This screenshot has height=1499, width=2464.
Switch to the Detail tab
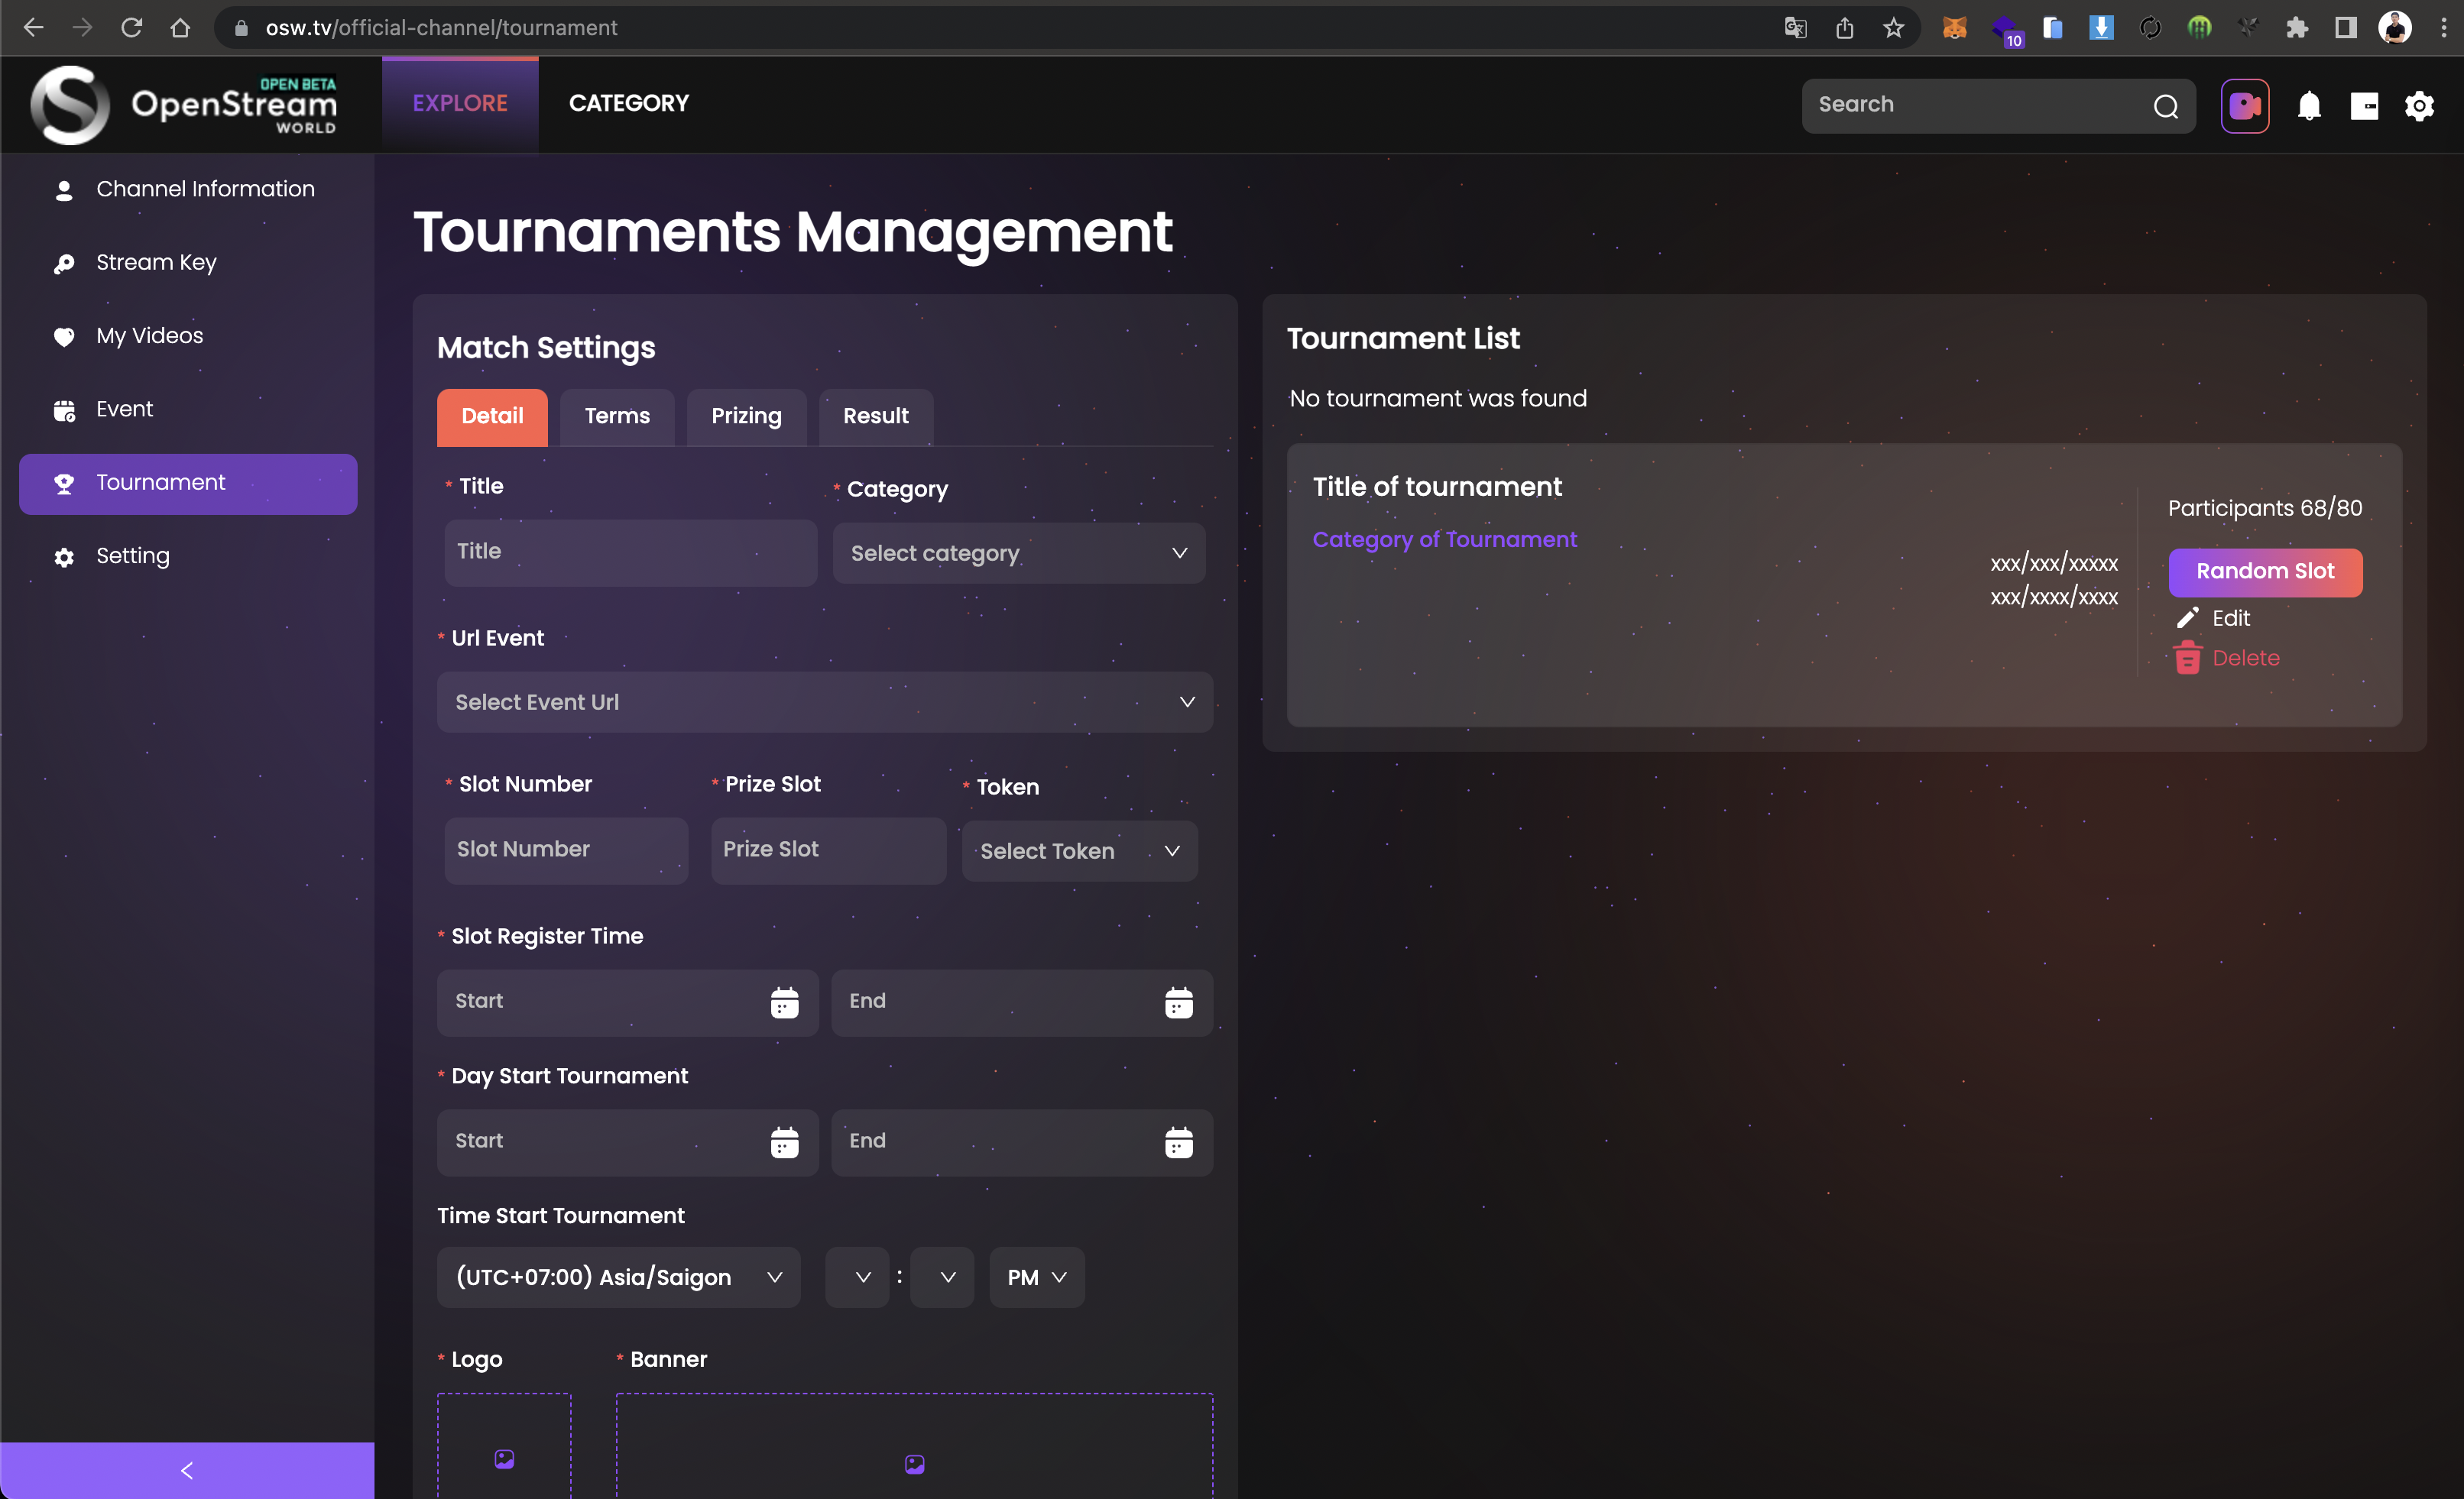[492, 416]
